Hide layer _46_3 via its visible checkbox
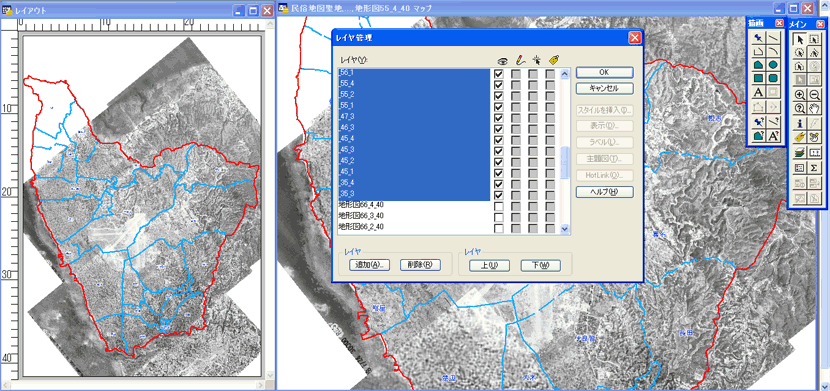 (498, 129)
